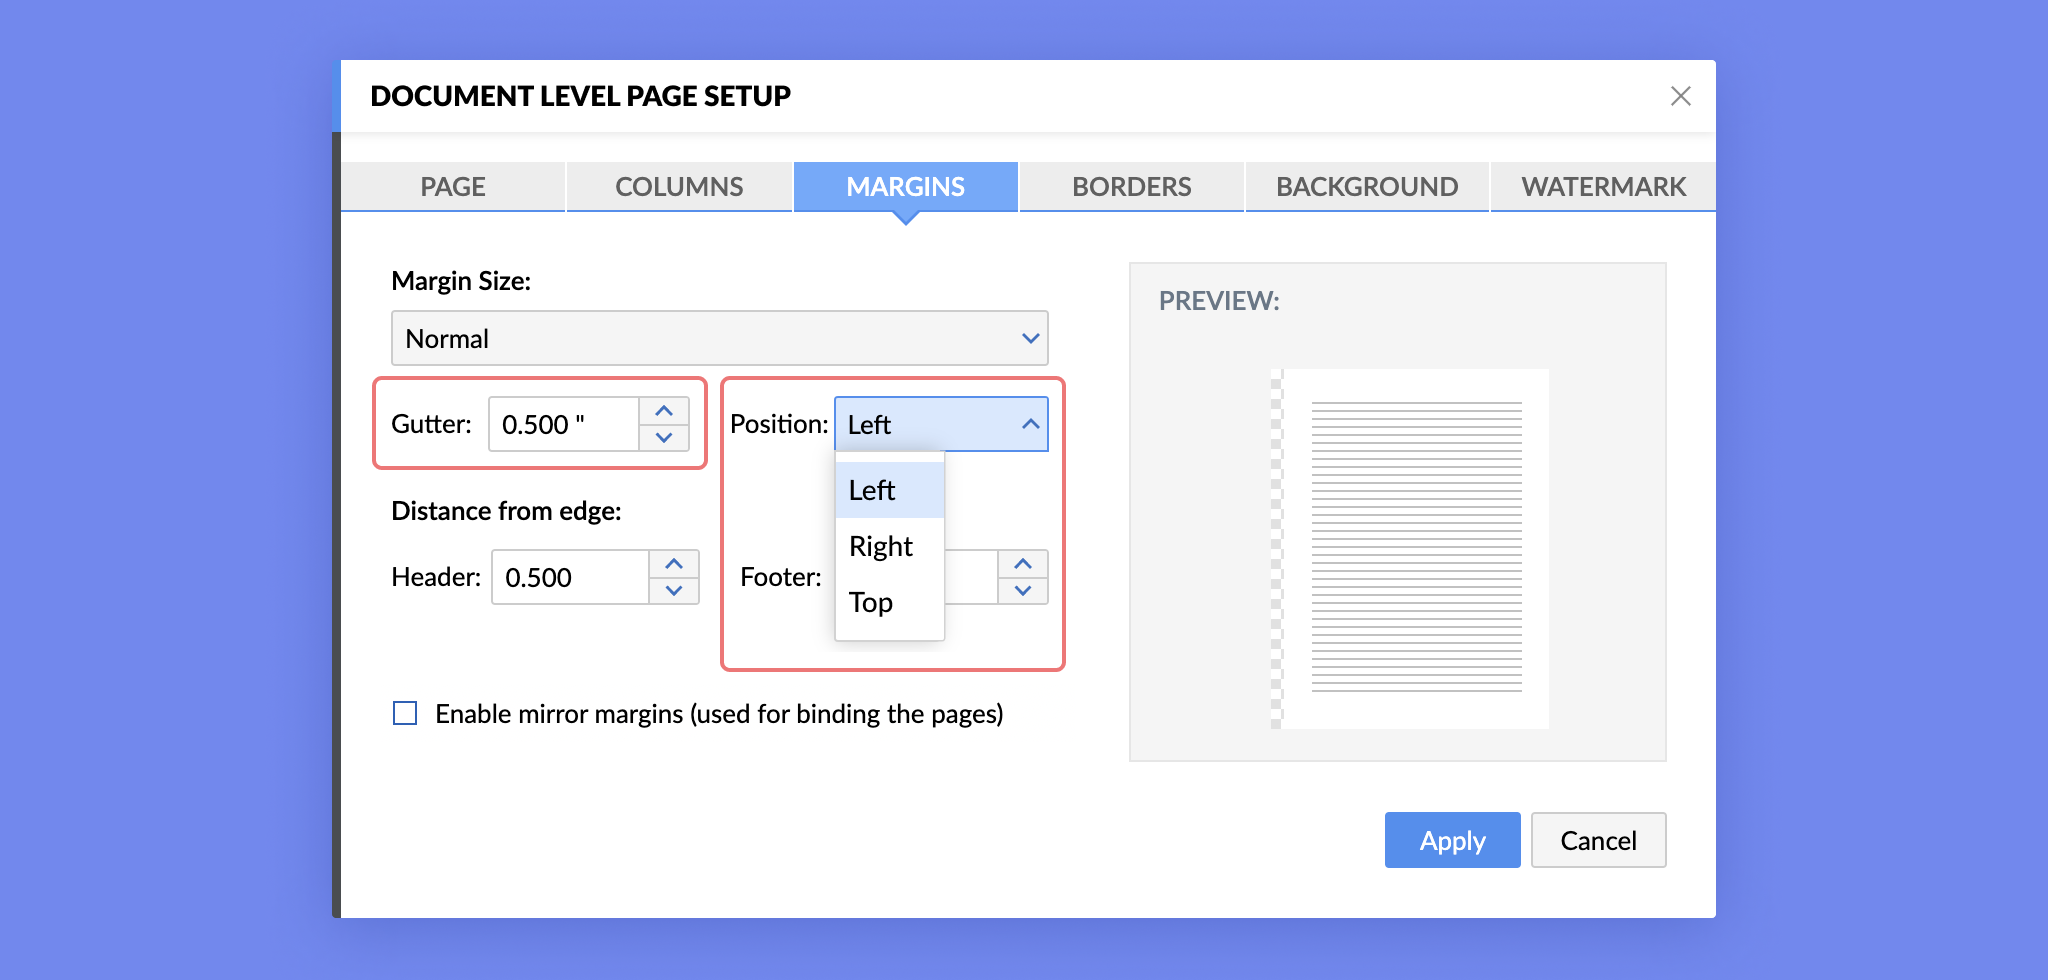Open the COLUMNS tab

coord(679,187)
